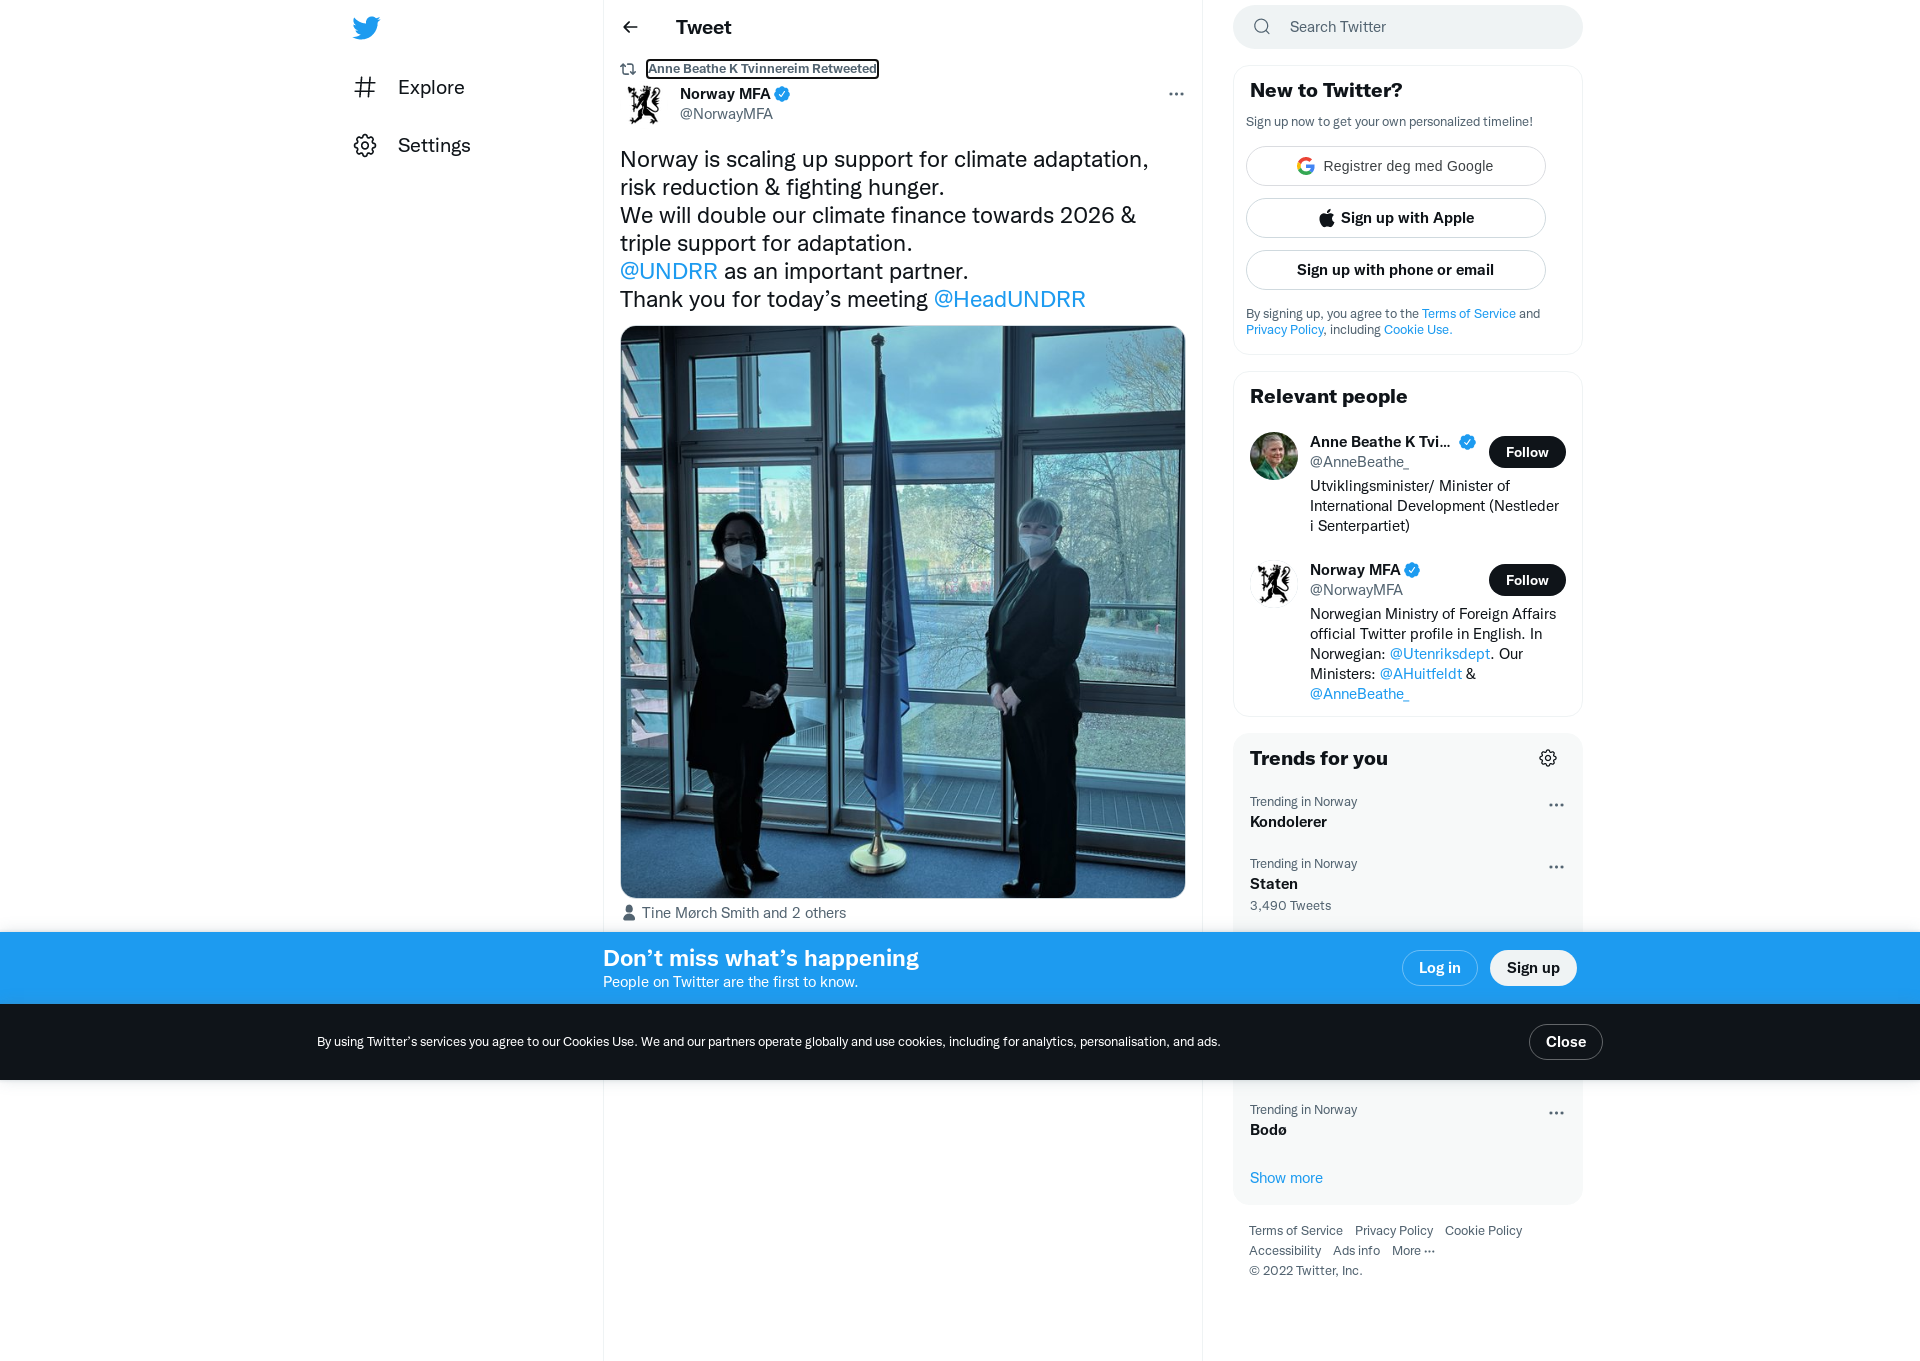
Task: Open more options for Kondolerer trend
Action: (x=1556, y=805)
